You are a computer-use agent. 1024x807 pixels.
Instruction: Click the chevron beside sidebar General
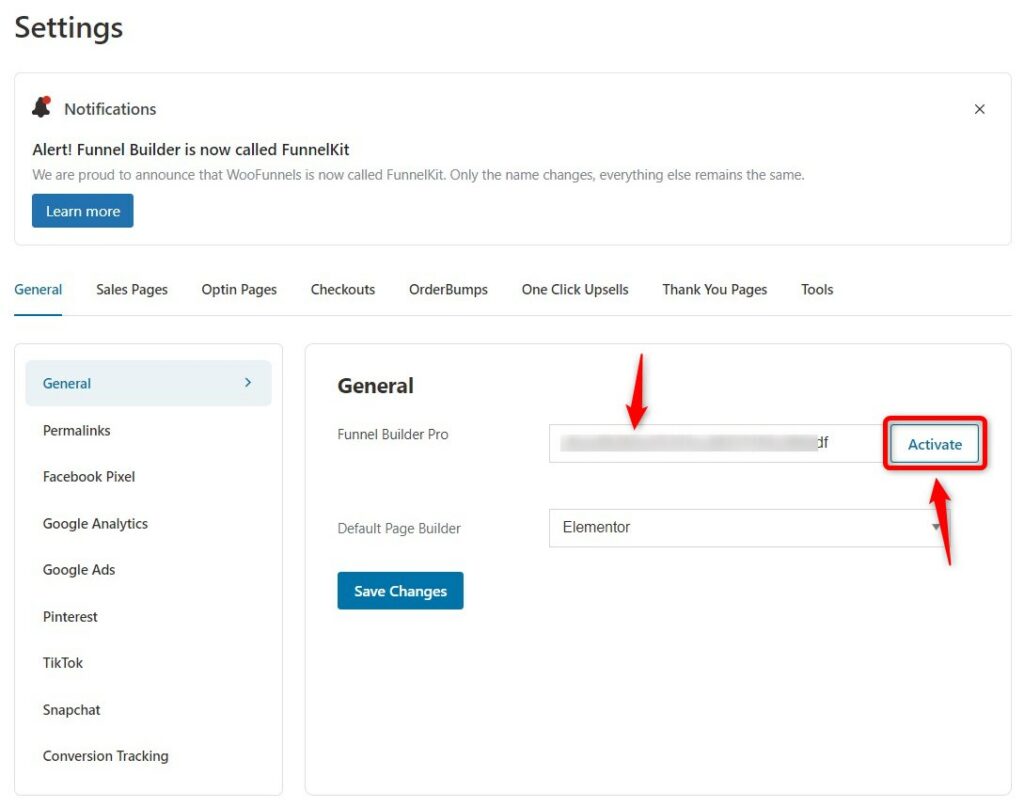[248, 383]
